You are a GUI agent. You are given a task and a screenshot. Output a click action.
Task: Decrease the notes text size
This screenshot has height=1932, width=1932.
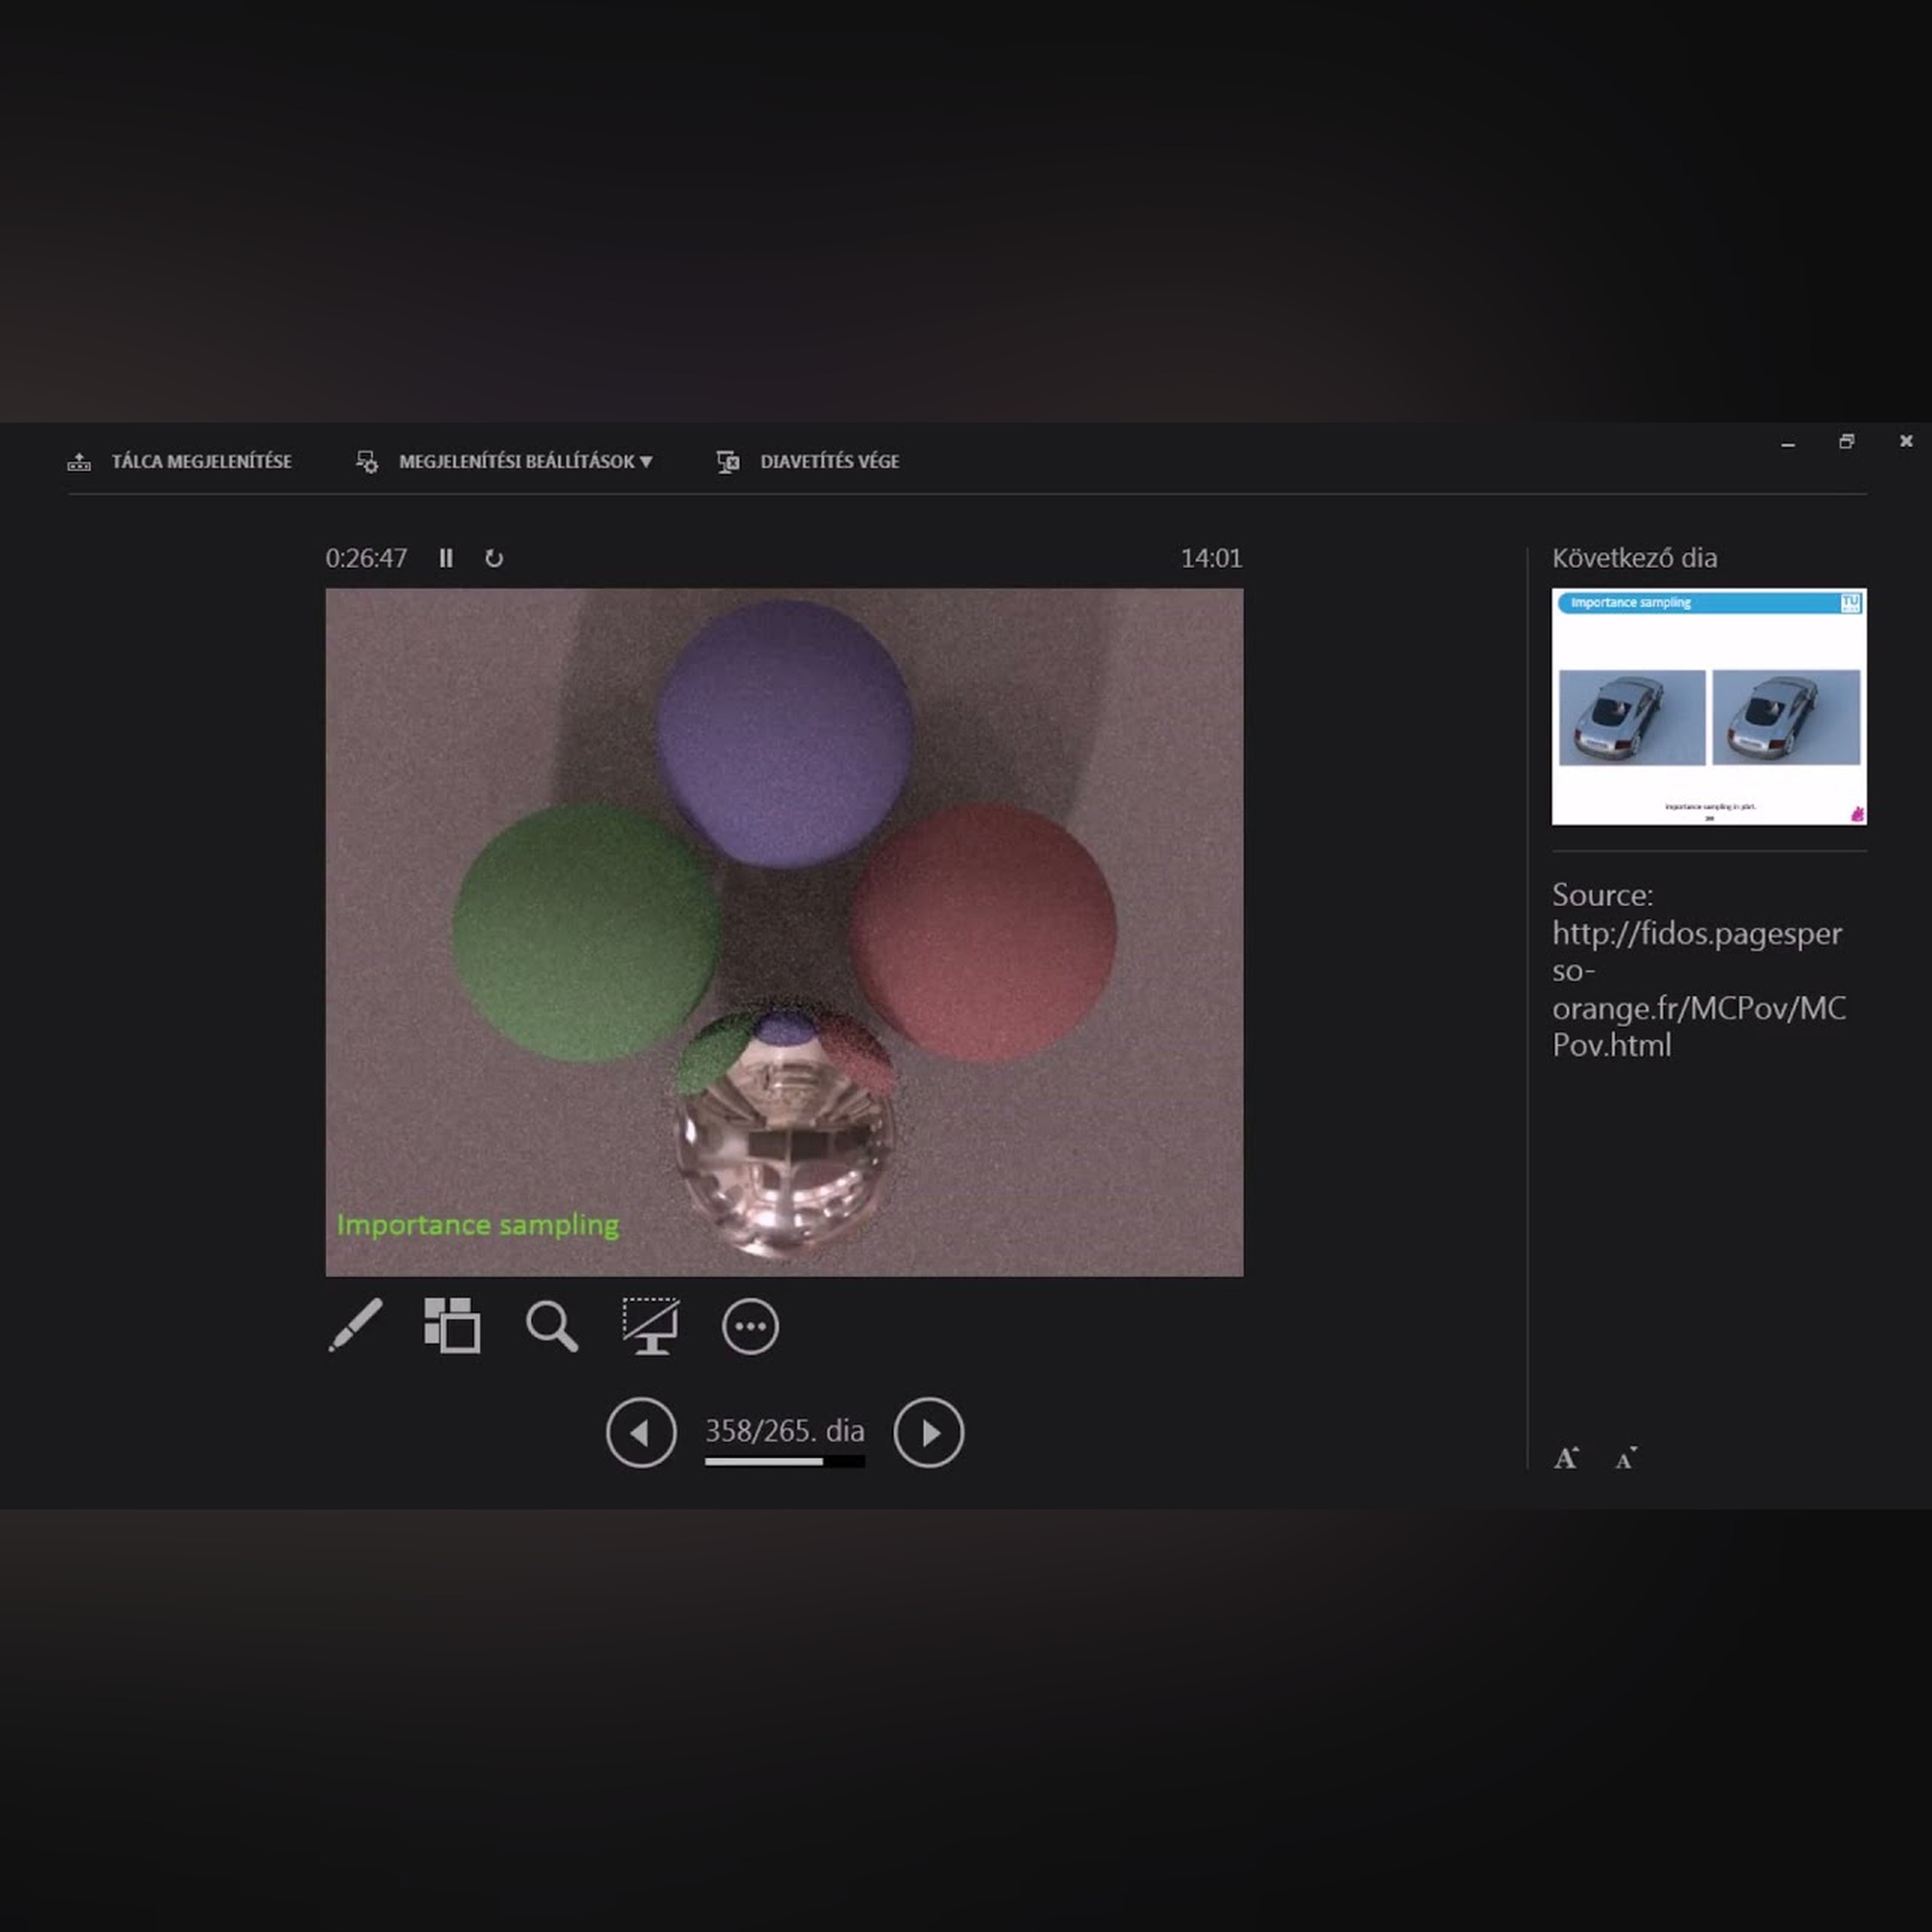[1626, 1458]
